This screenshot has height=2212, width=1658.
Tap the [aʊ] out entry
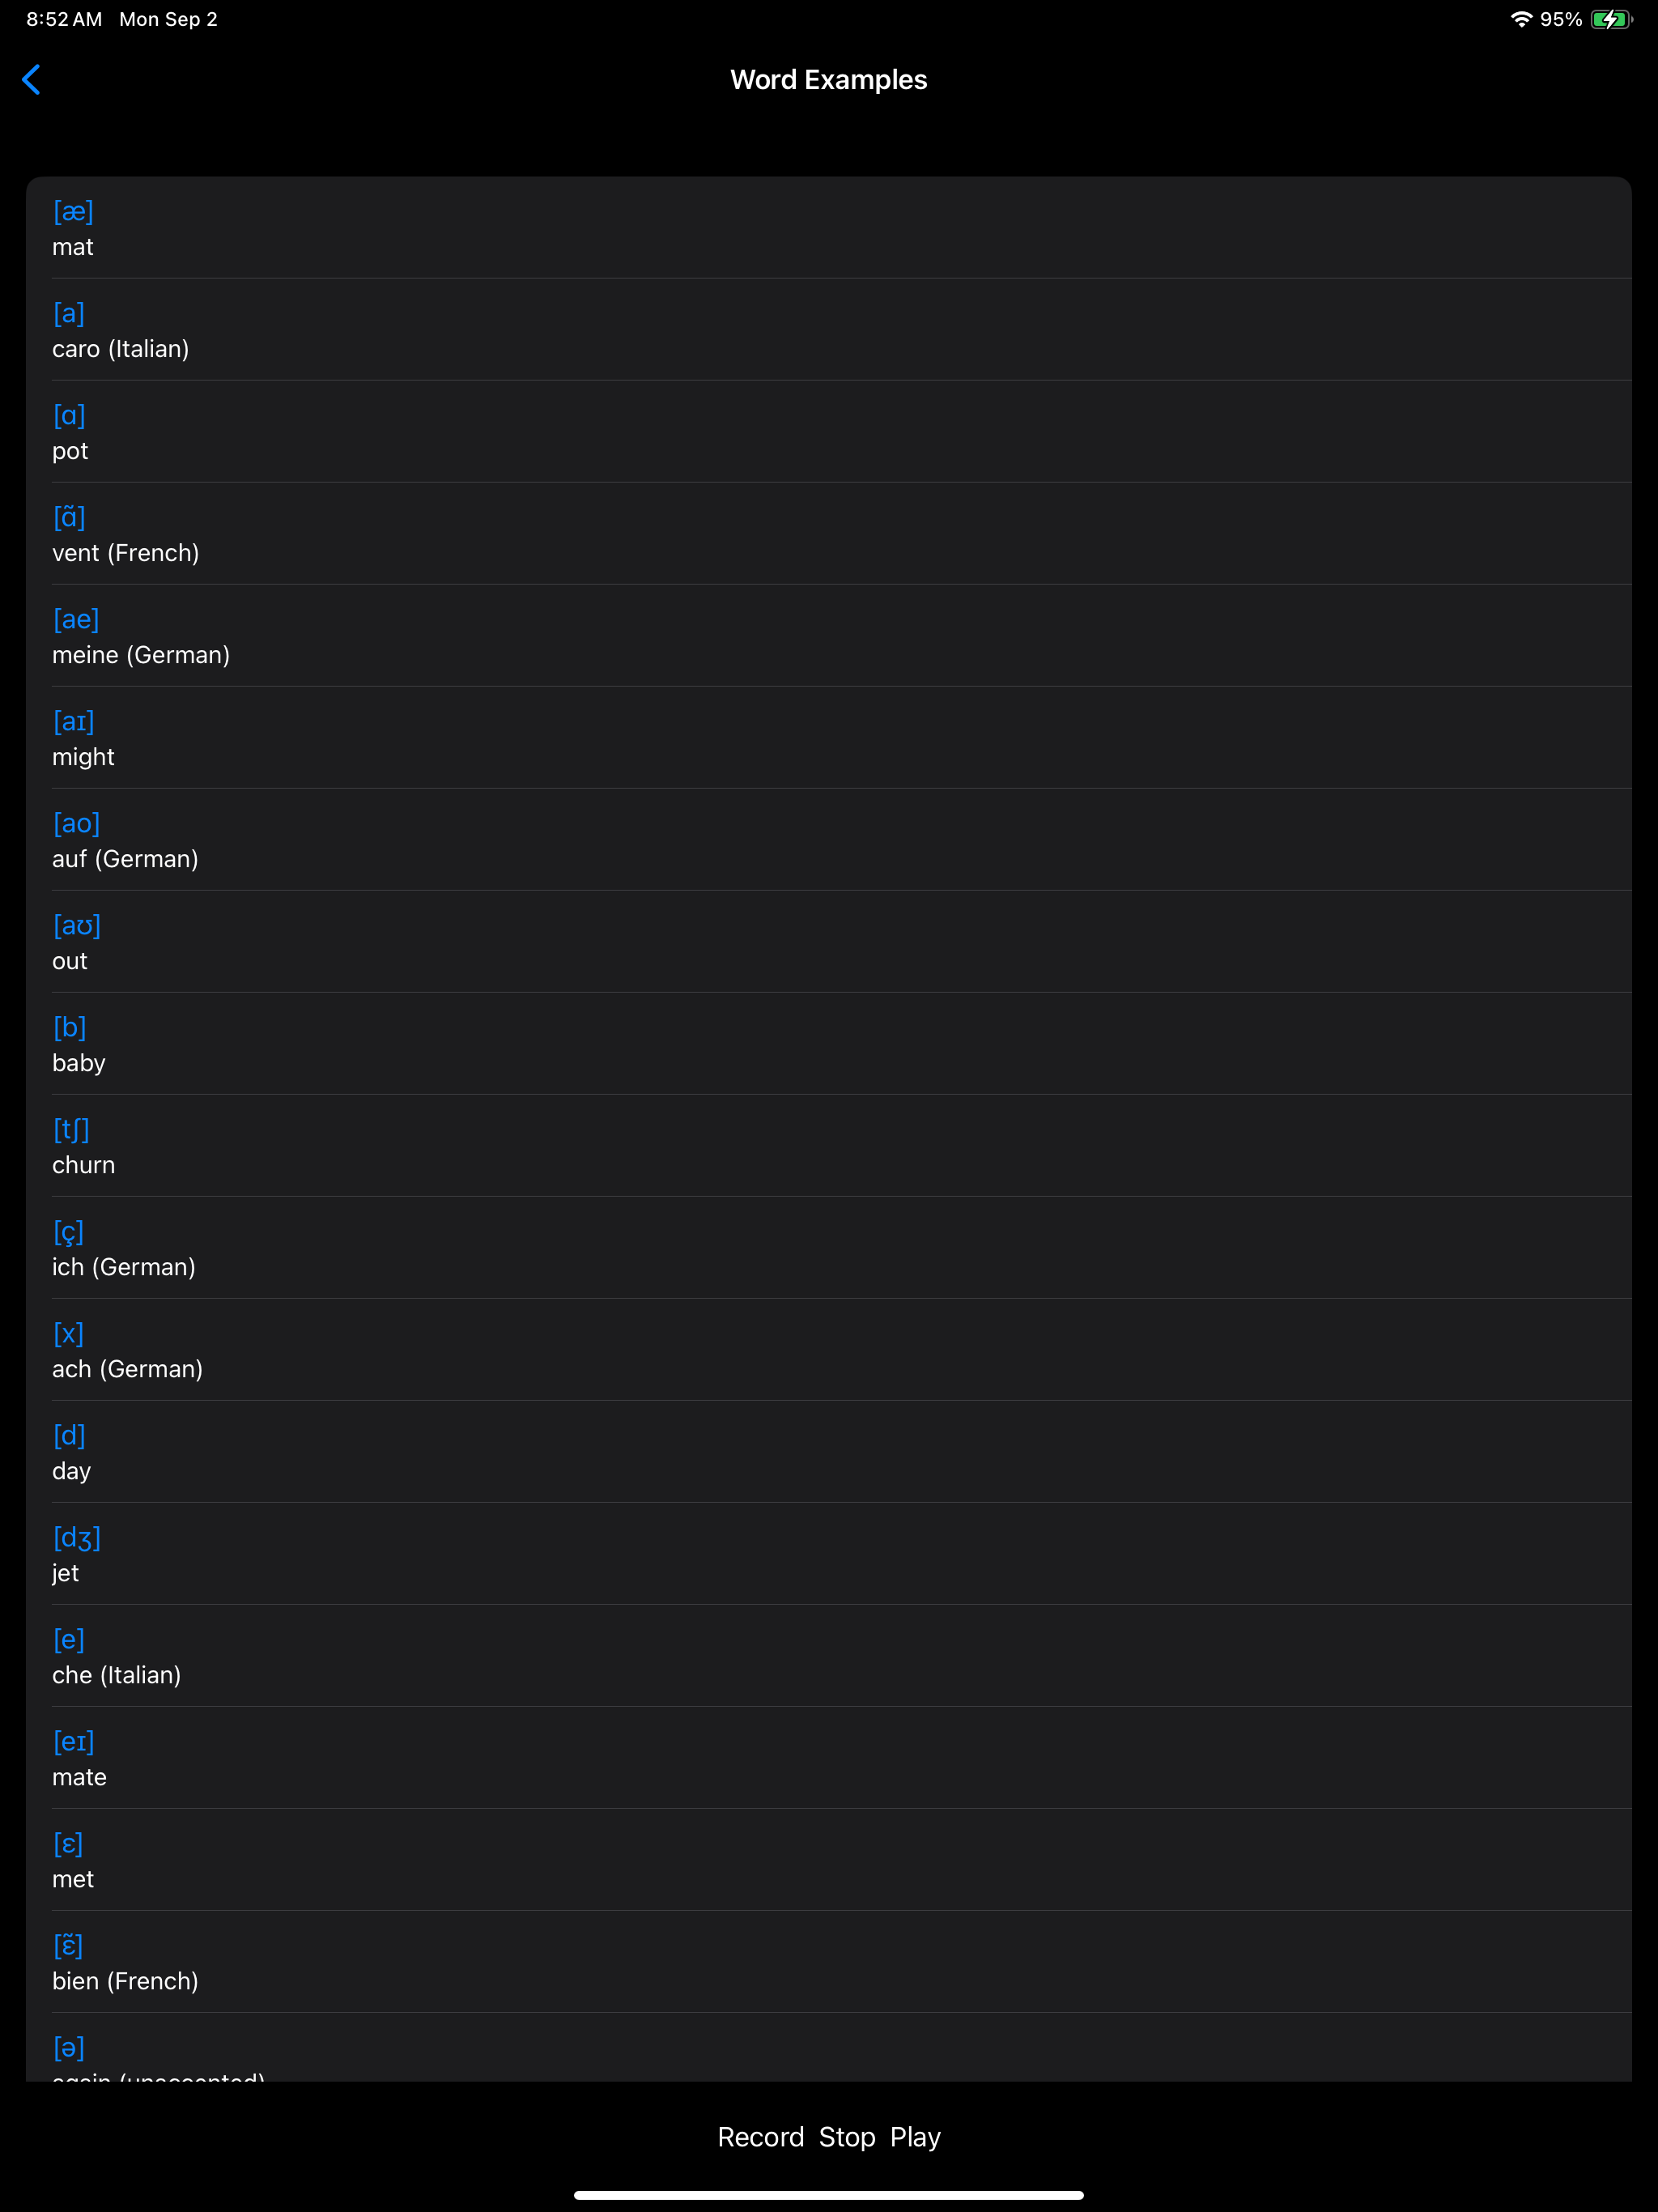[x=828, y=942]
